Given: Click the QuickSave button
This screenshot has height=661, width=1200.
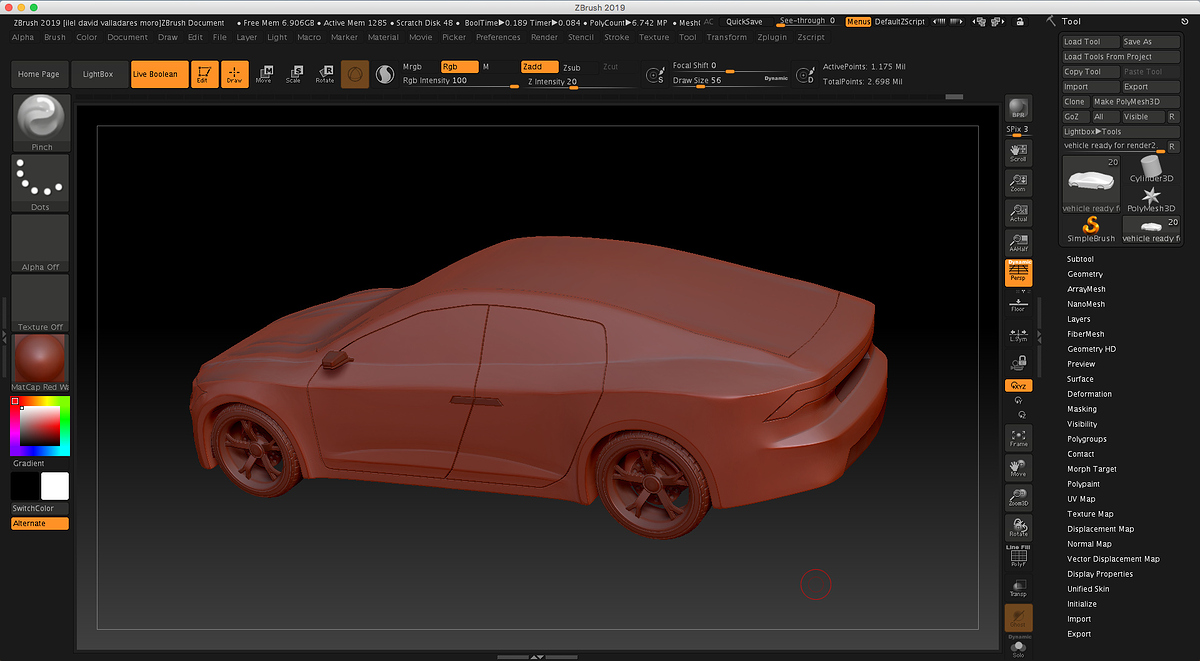Looking at the screenshot, I should (744, 21).
